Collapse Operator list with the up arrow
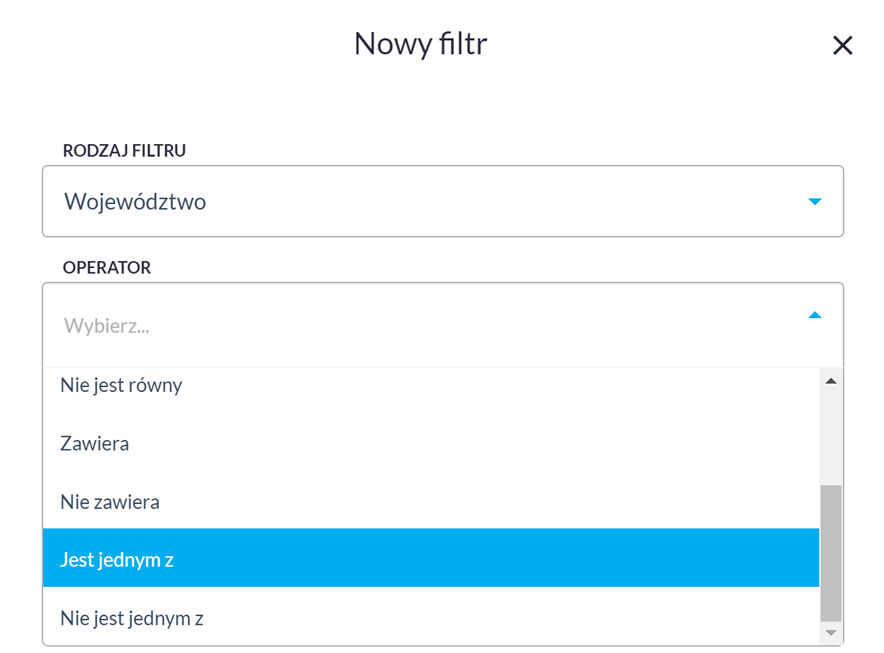884x653 pixels. click(x=815, y=315)
